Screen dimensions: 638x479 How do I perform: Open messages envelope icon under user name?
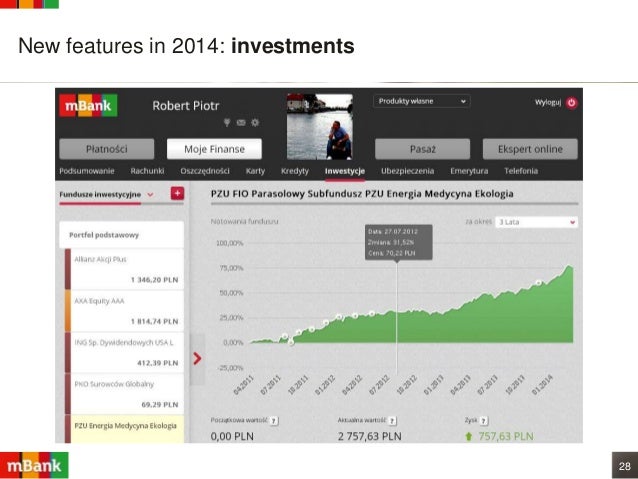pyautogui.click(x=241, y=122)
